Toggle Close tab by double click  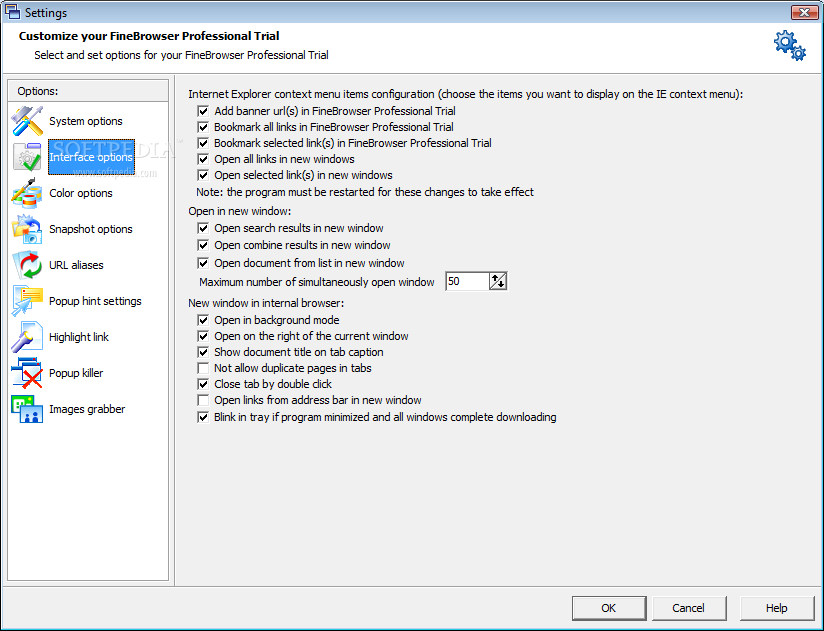point(203,385)
